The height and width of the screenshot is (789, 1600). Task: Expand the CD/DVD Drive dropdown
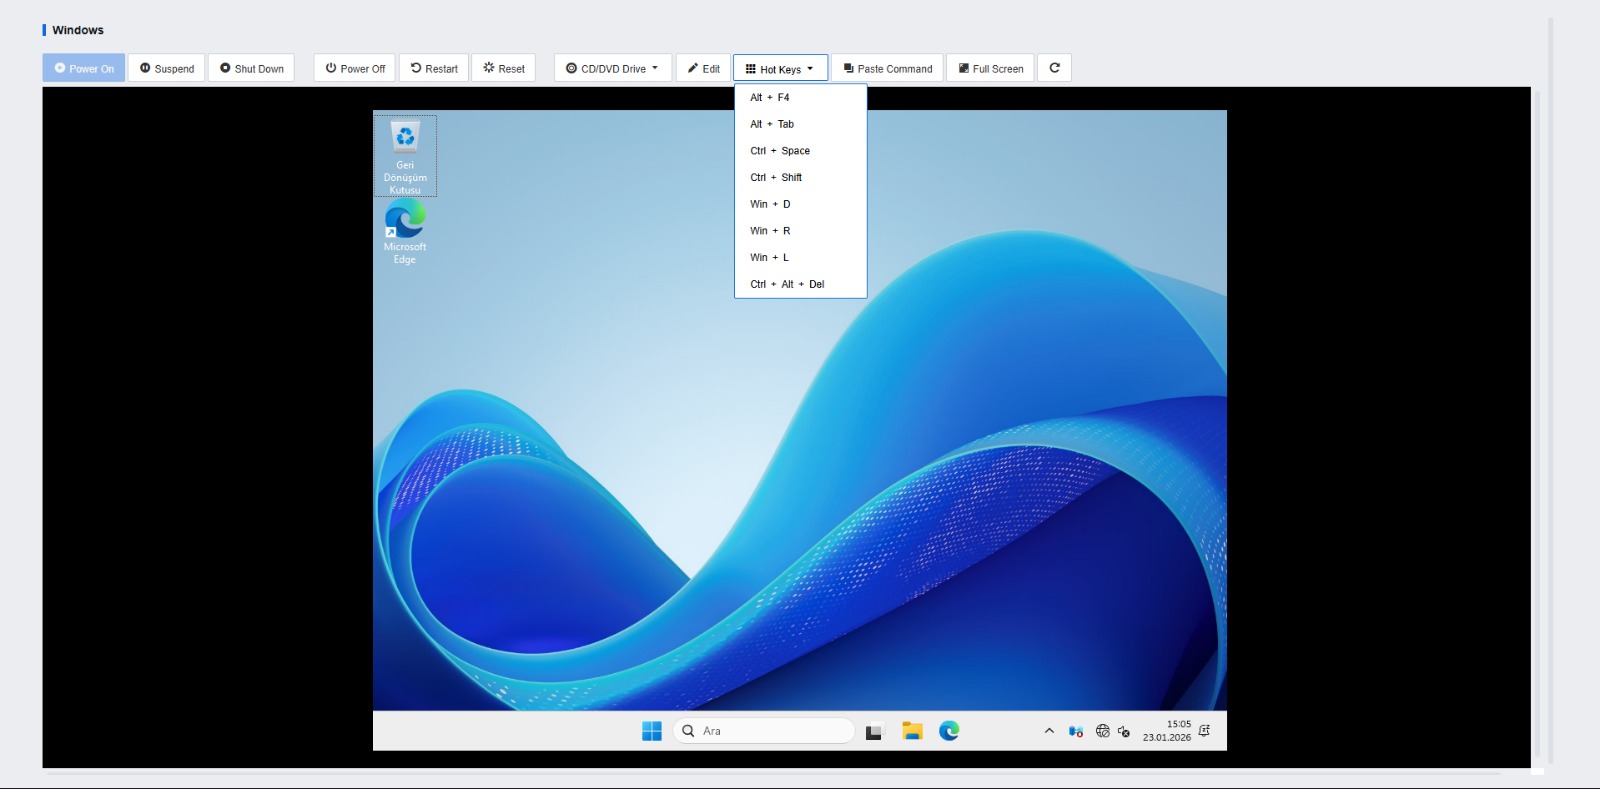click(x=612, y=68)
